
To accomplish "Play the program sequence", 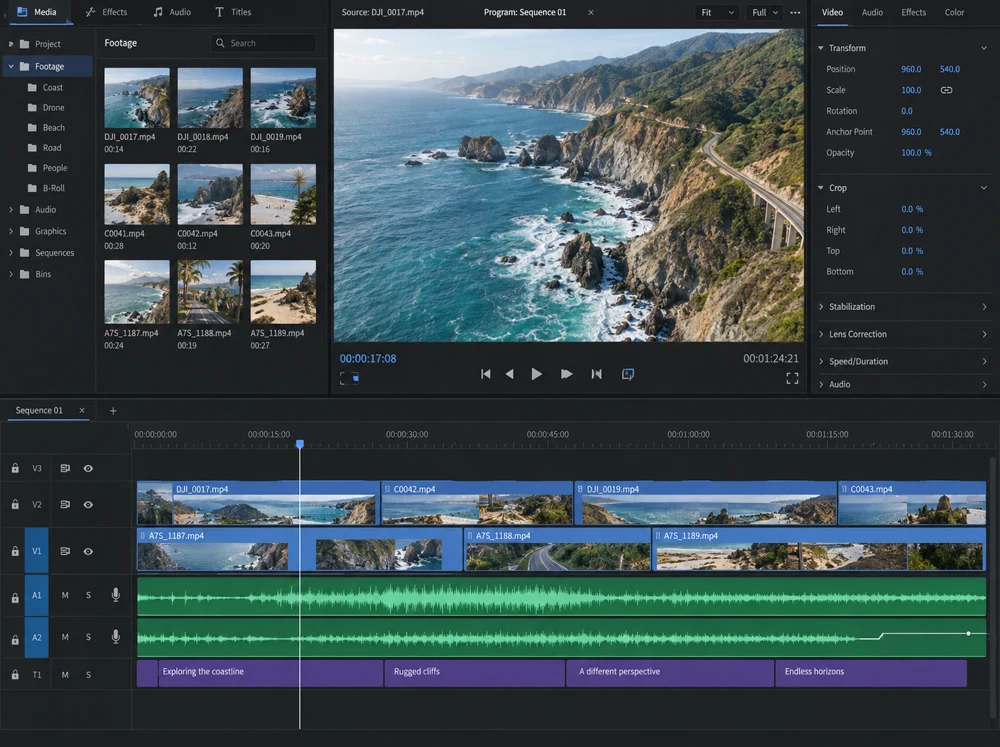I will (x=536, y=374).
